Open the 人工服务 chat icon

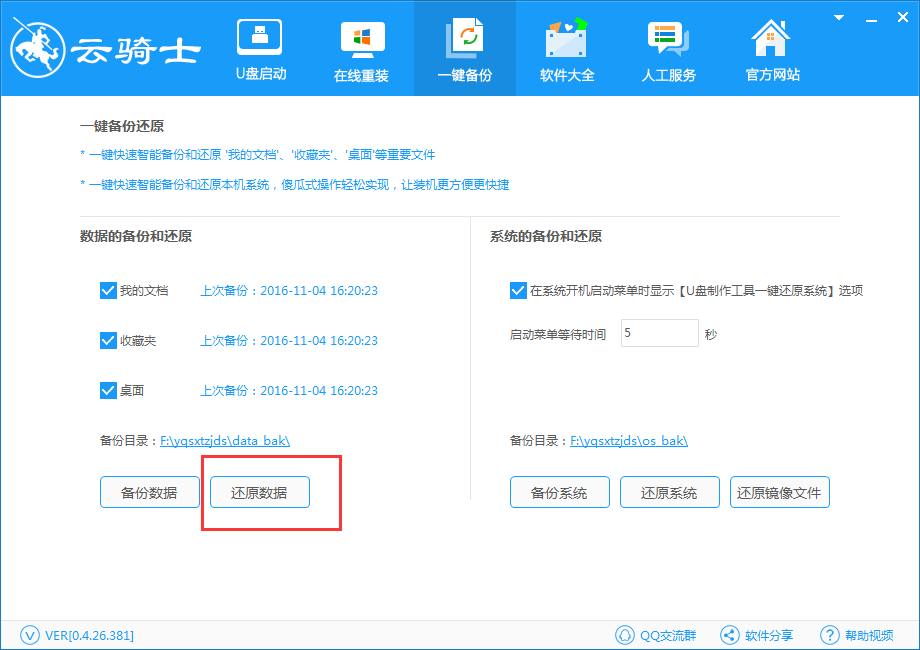click(668, 39)
